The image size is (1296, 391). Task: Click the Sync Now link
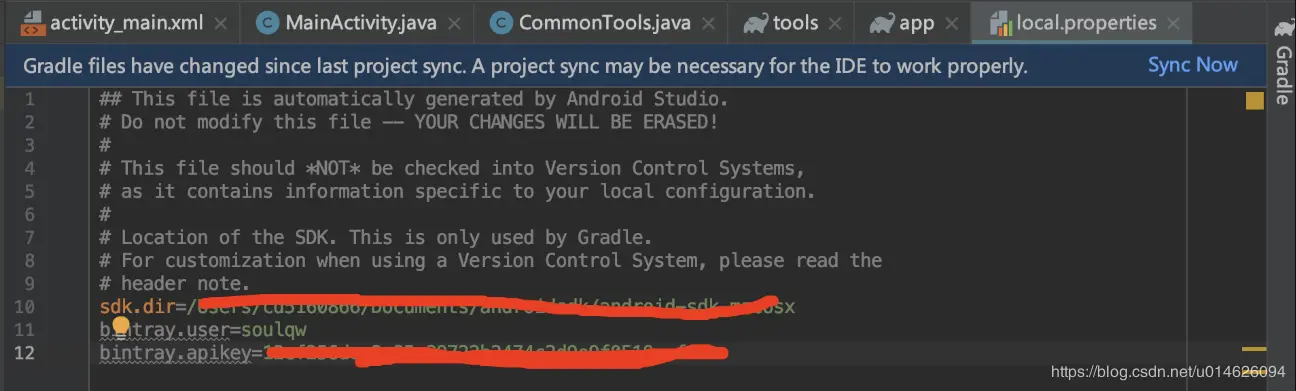point(1193,65)
